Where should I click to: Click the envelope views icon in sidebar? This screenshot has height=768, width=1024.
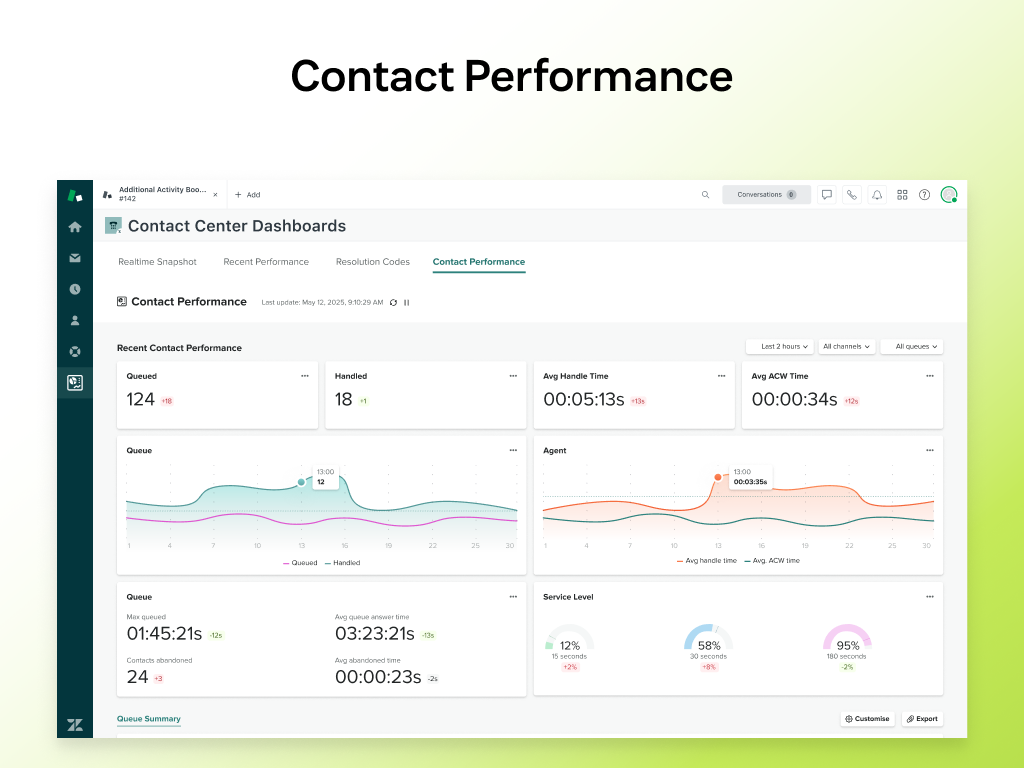(x=75, y=258)
